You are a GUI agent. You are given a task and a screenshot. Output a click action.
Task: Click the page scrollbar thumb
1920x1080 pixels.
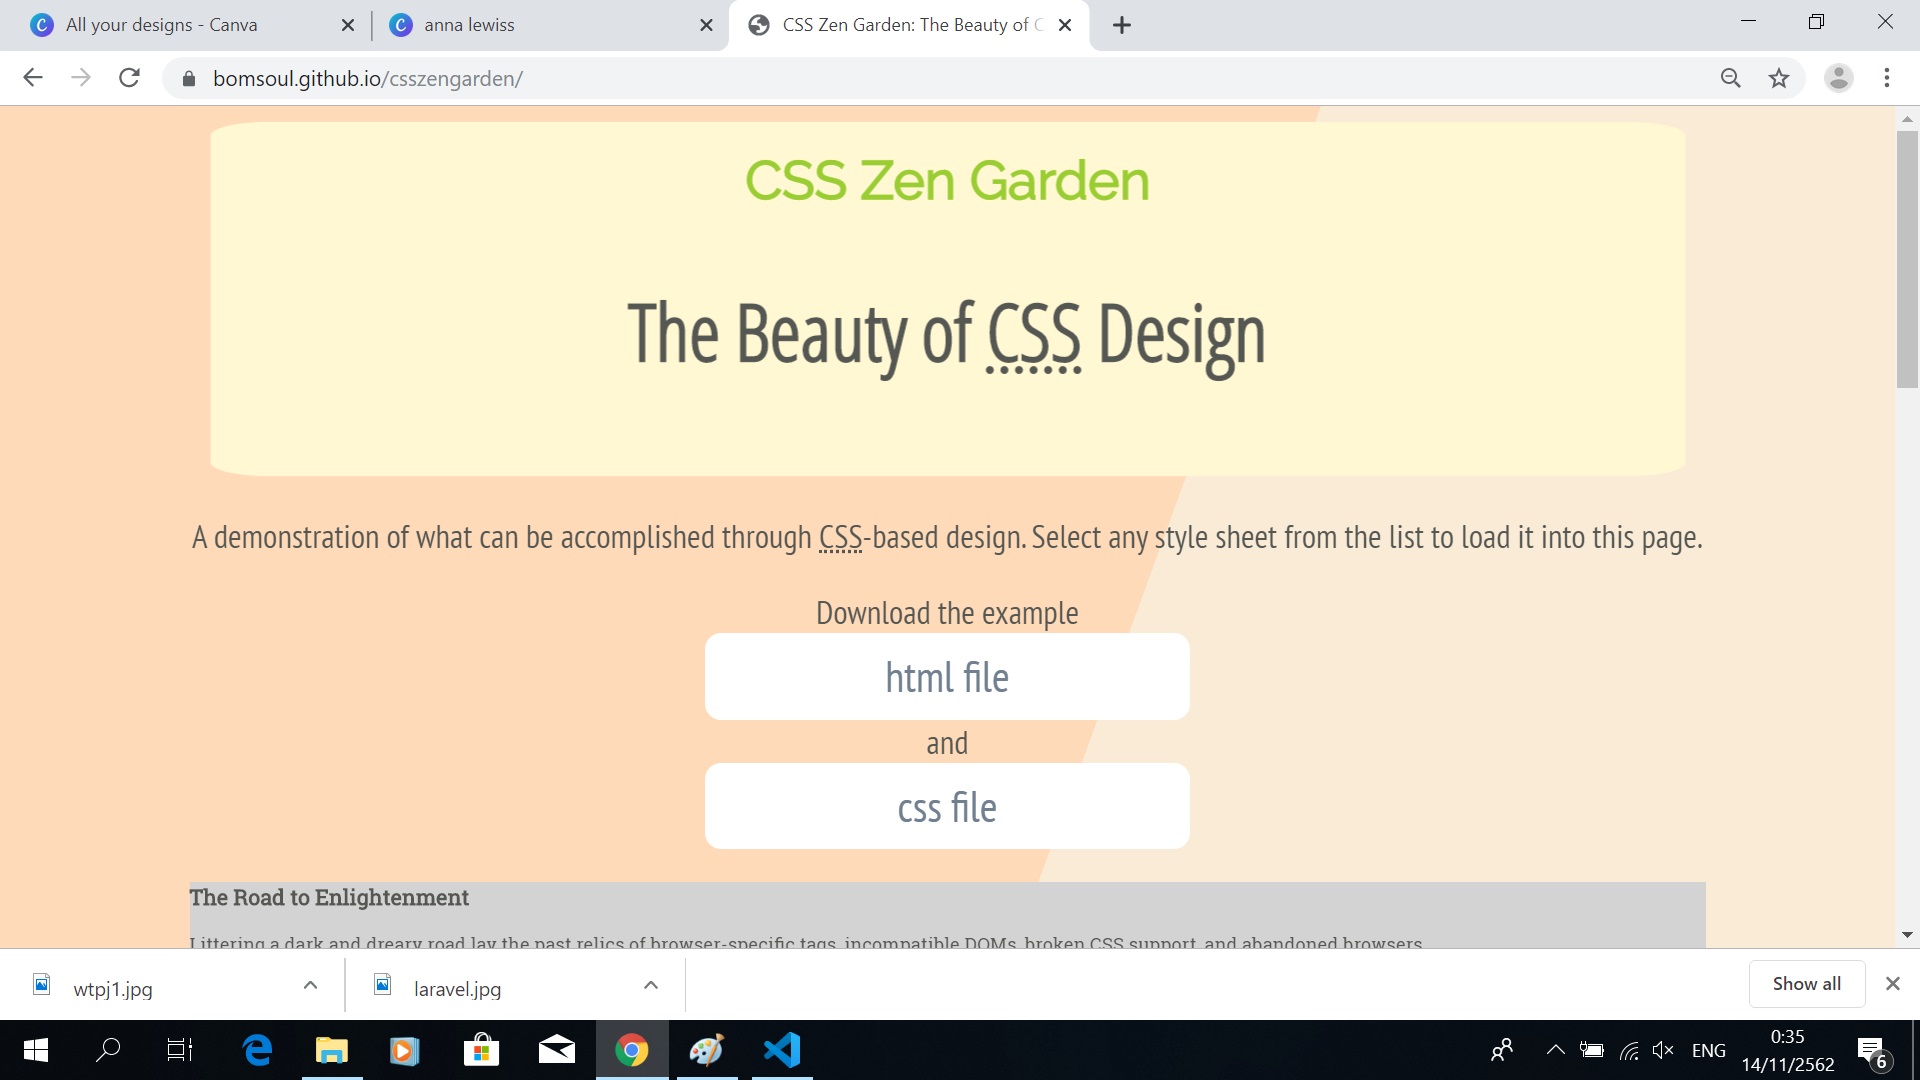1907,258
